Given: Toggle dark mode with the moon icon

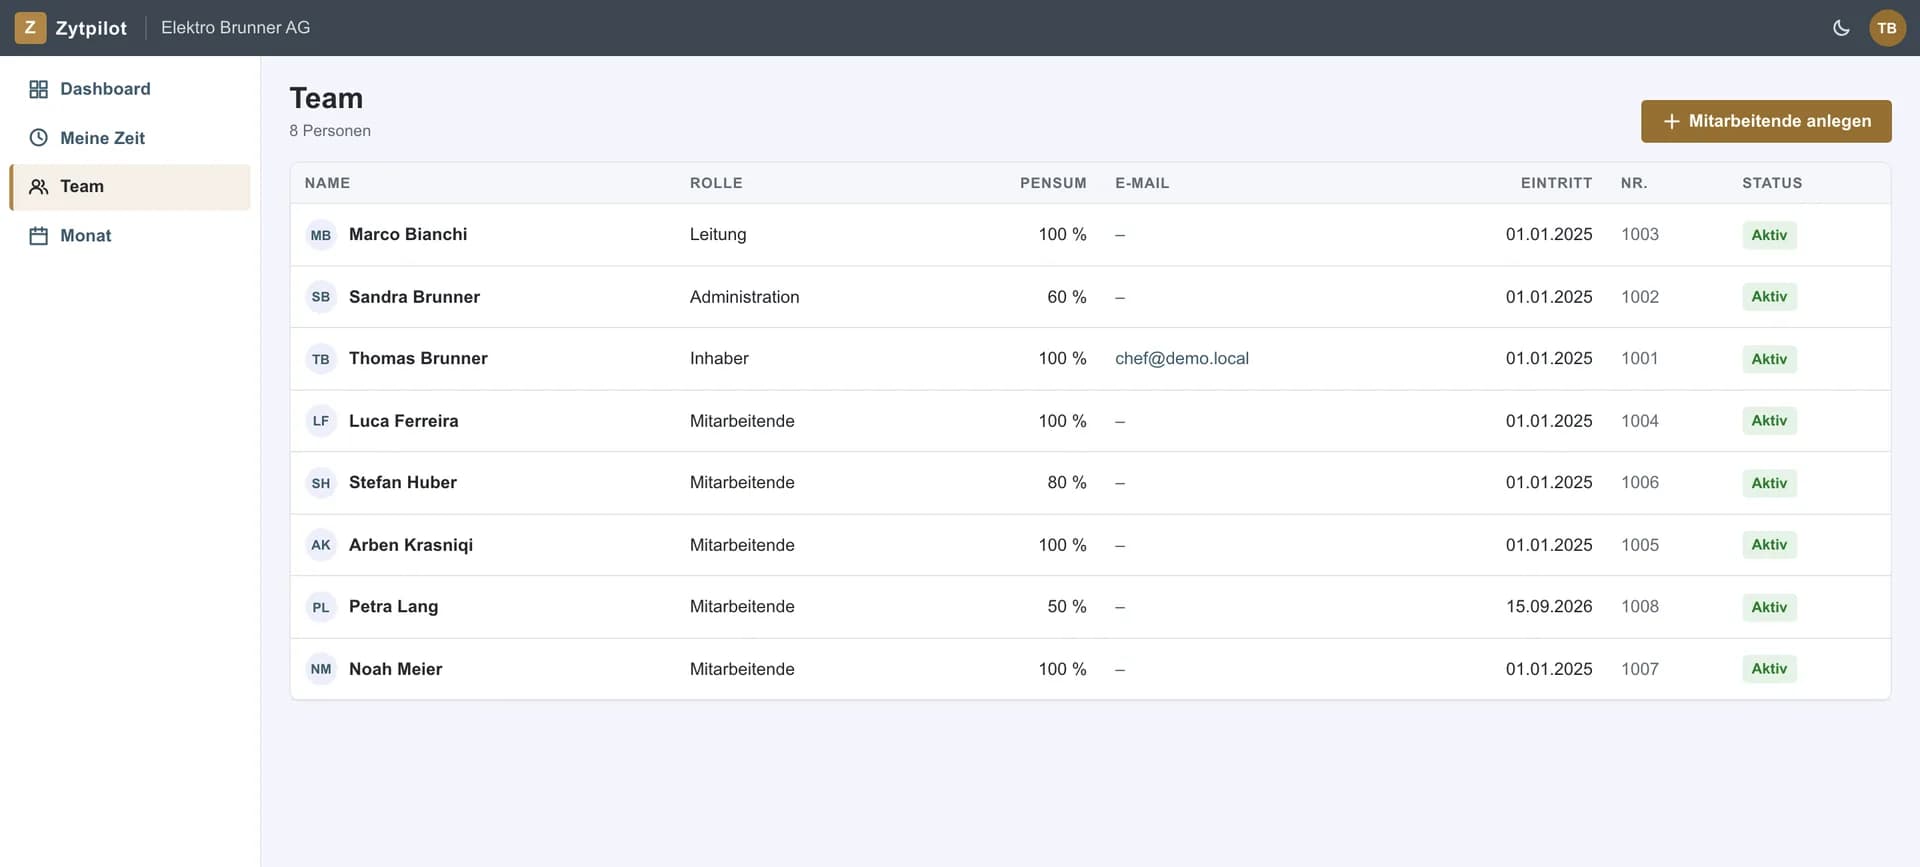Looking at the screenshot, I should [1840, 28].
